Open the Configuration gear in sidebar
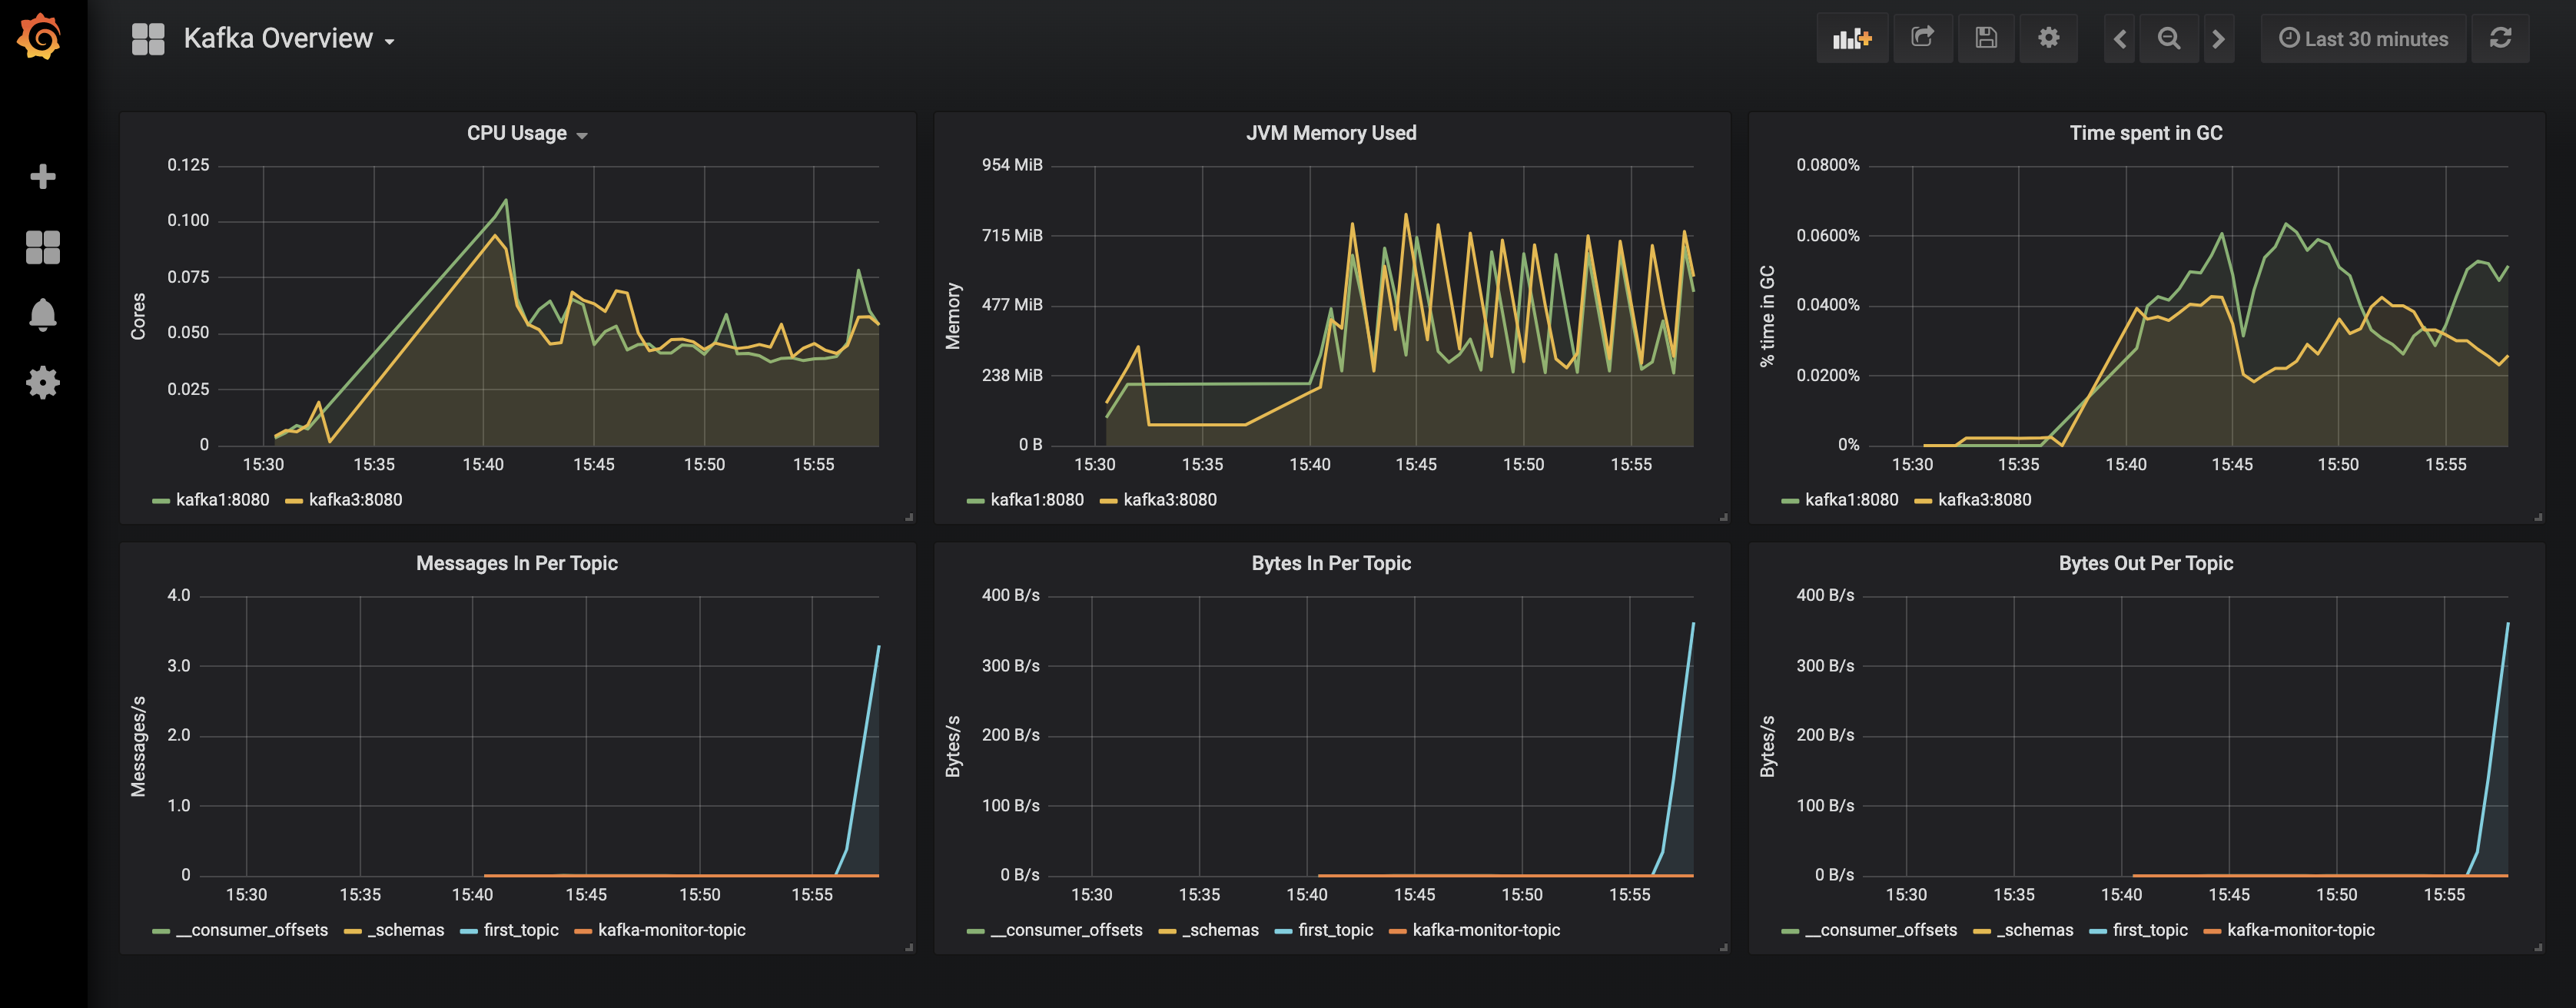 pyautogui.click(x=42, y=383)
